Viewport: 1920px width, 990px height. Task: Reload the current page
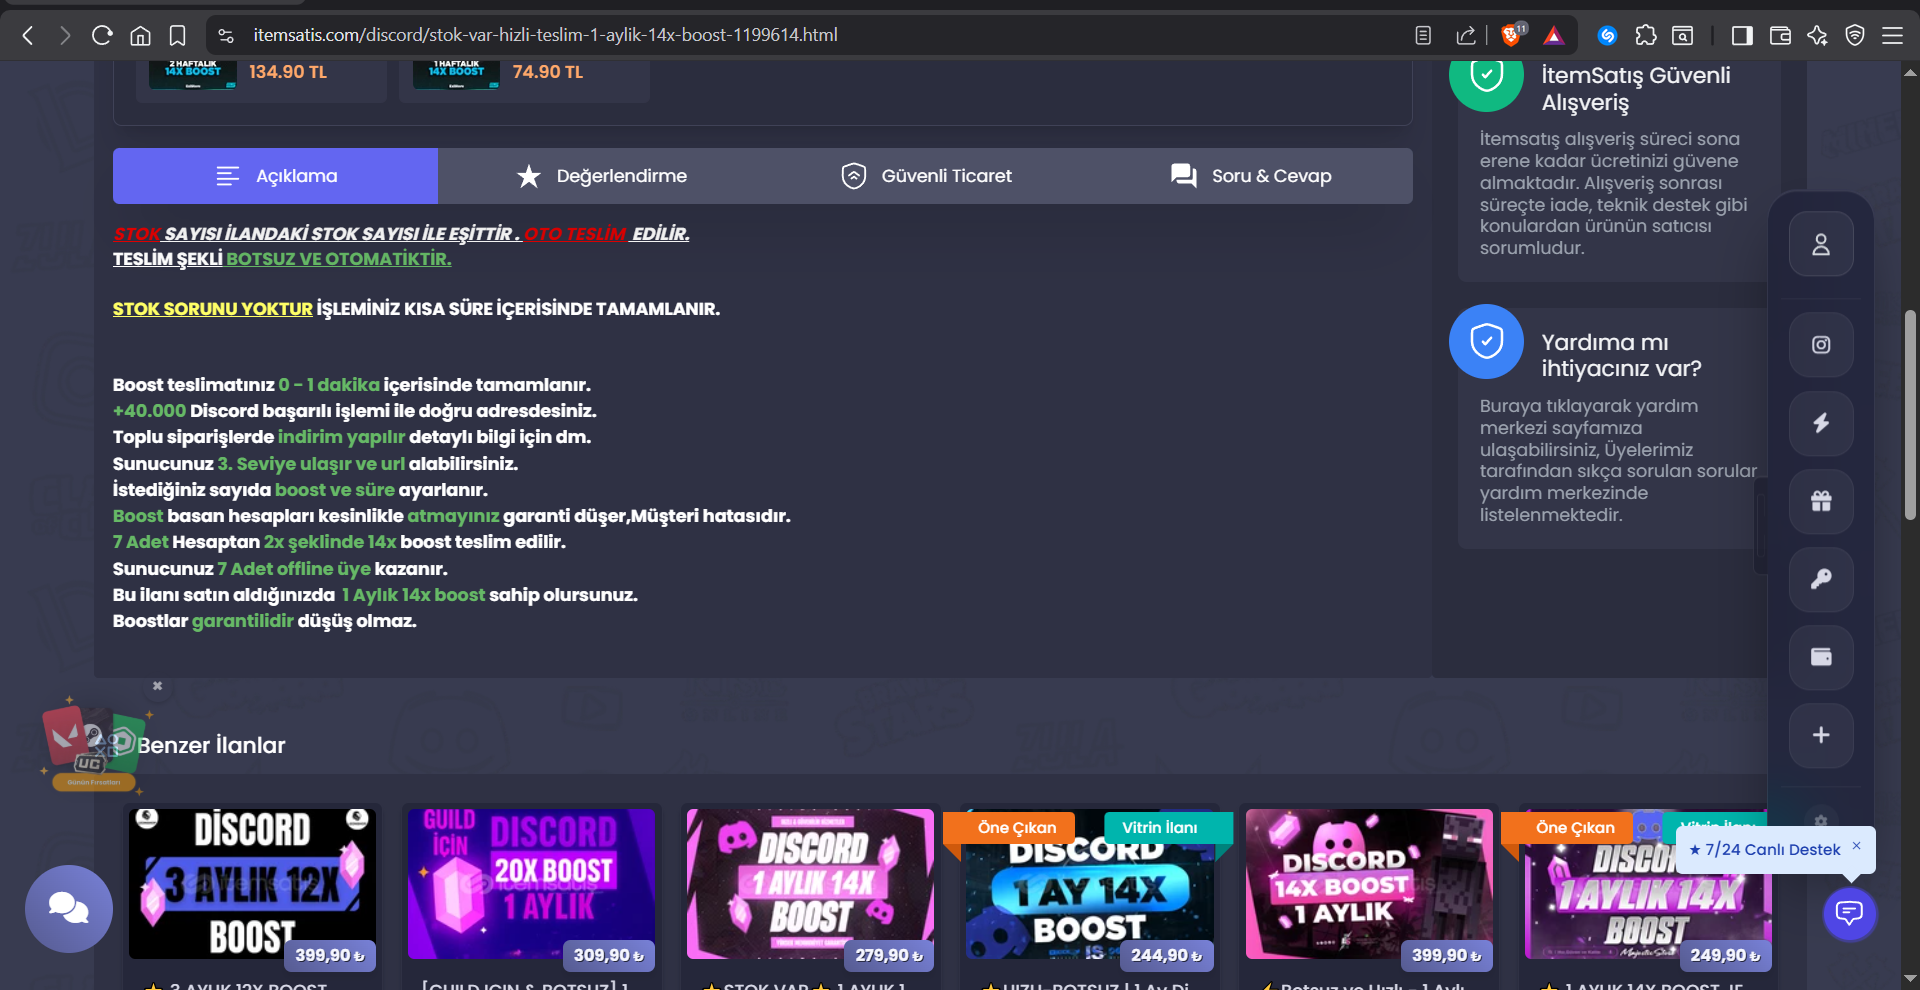[102, 36]
